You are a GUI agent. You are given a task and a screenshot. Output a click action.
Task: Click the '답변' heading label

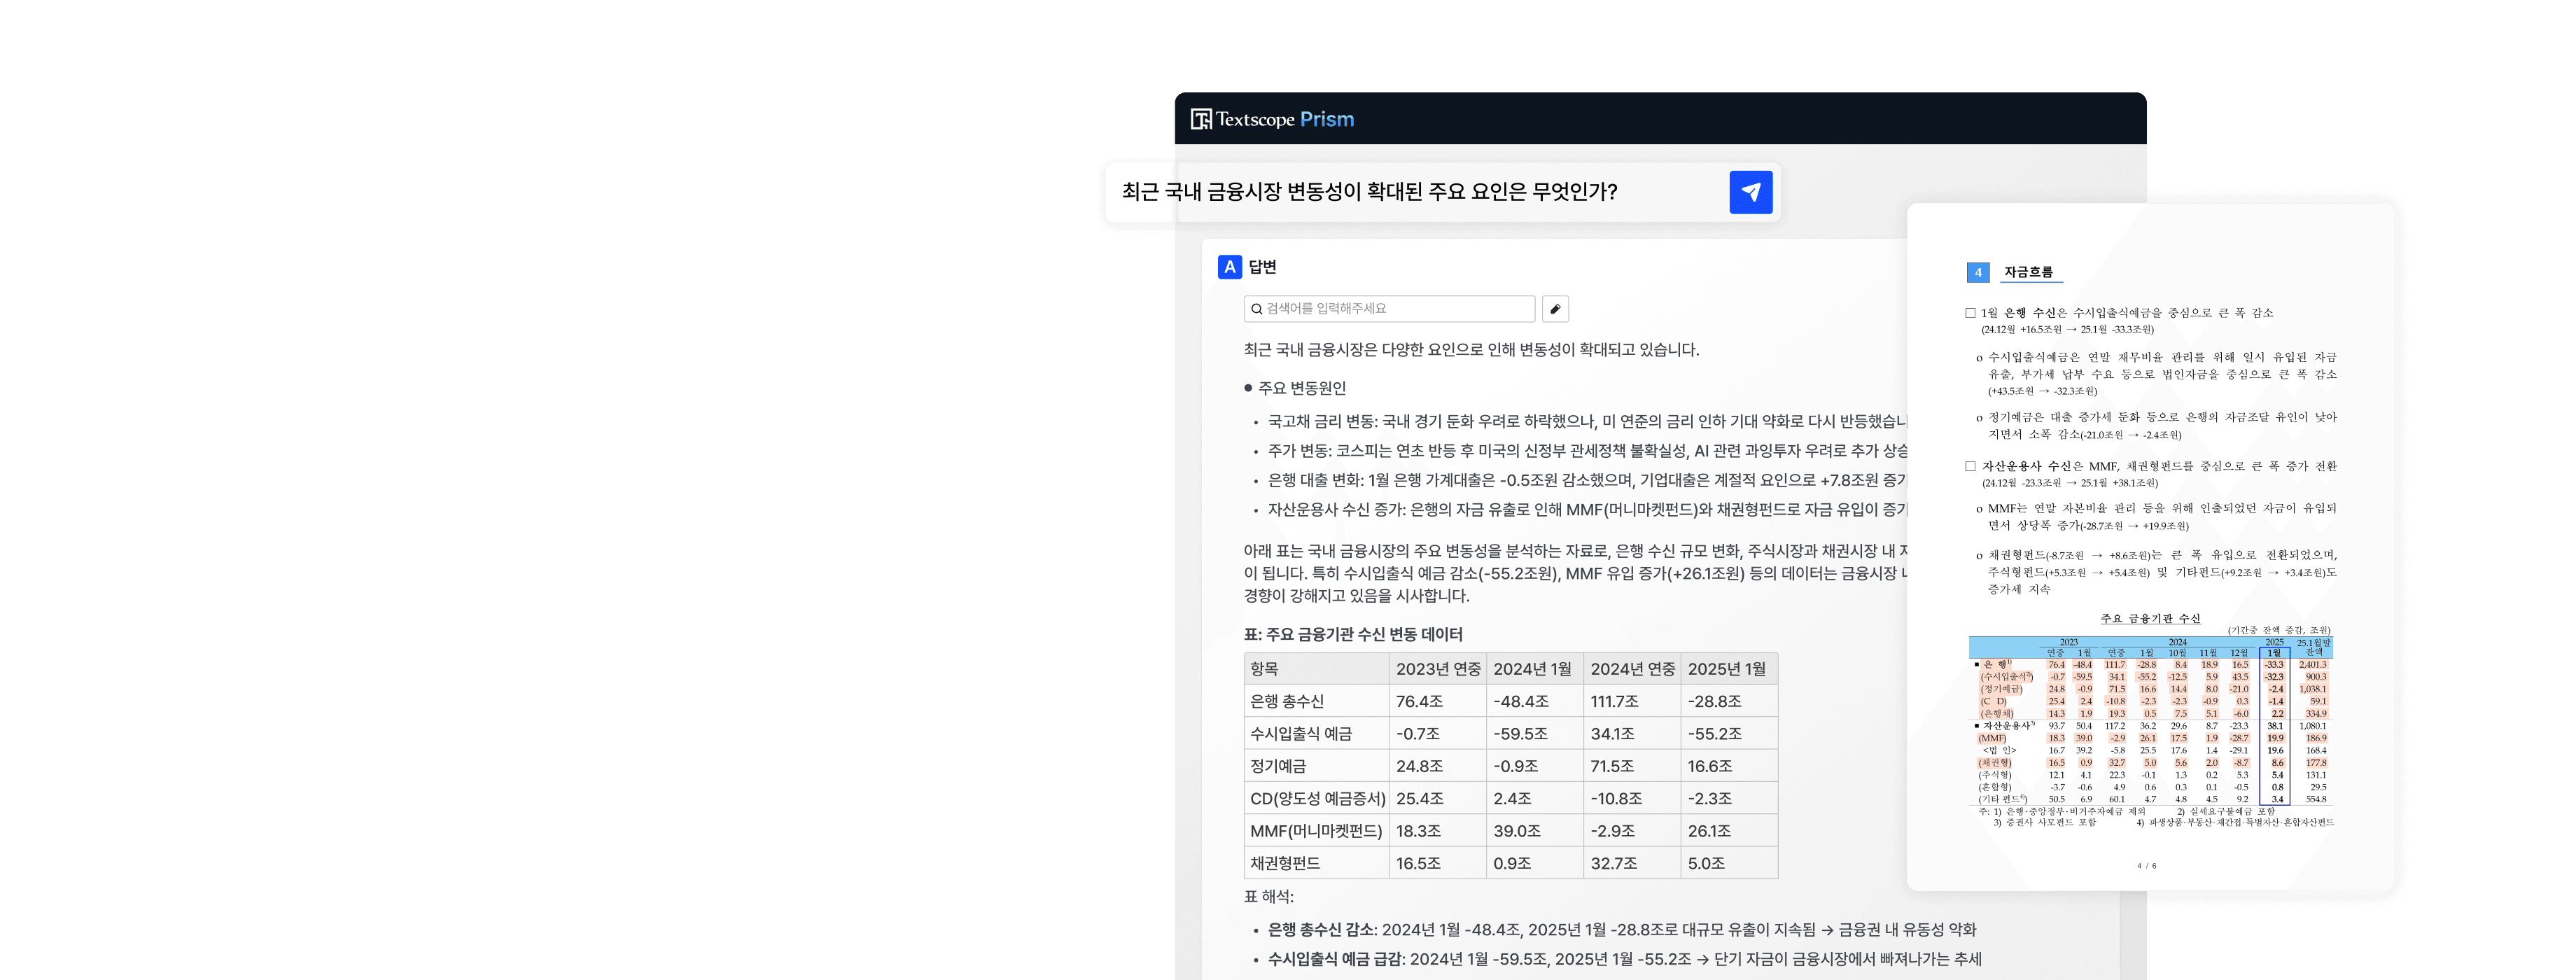(x=1262, y=267)
